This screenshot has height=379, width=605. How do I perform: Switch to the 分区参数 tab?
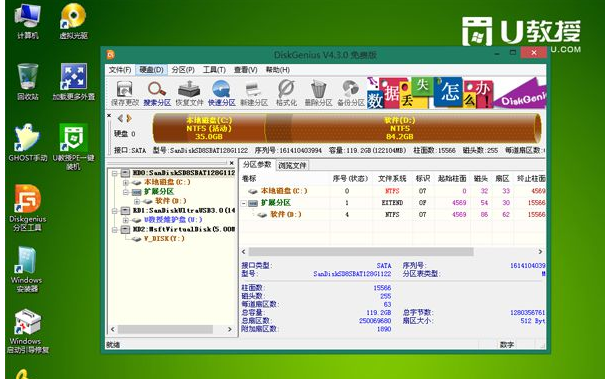tap(257, 165)
